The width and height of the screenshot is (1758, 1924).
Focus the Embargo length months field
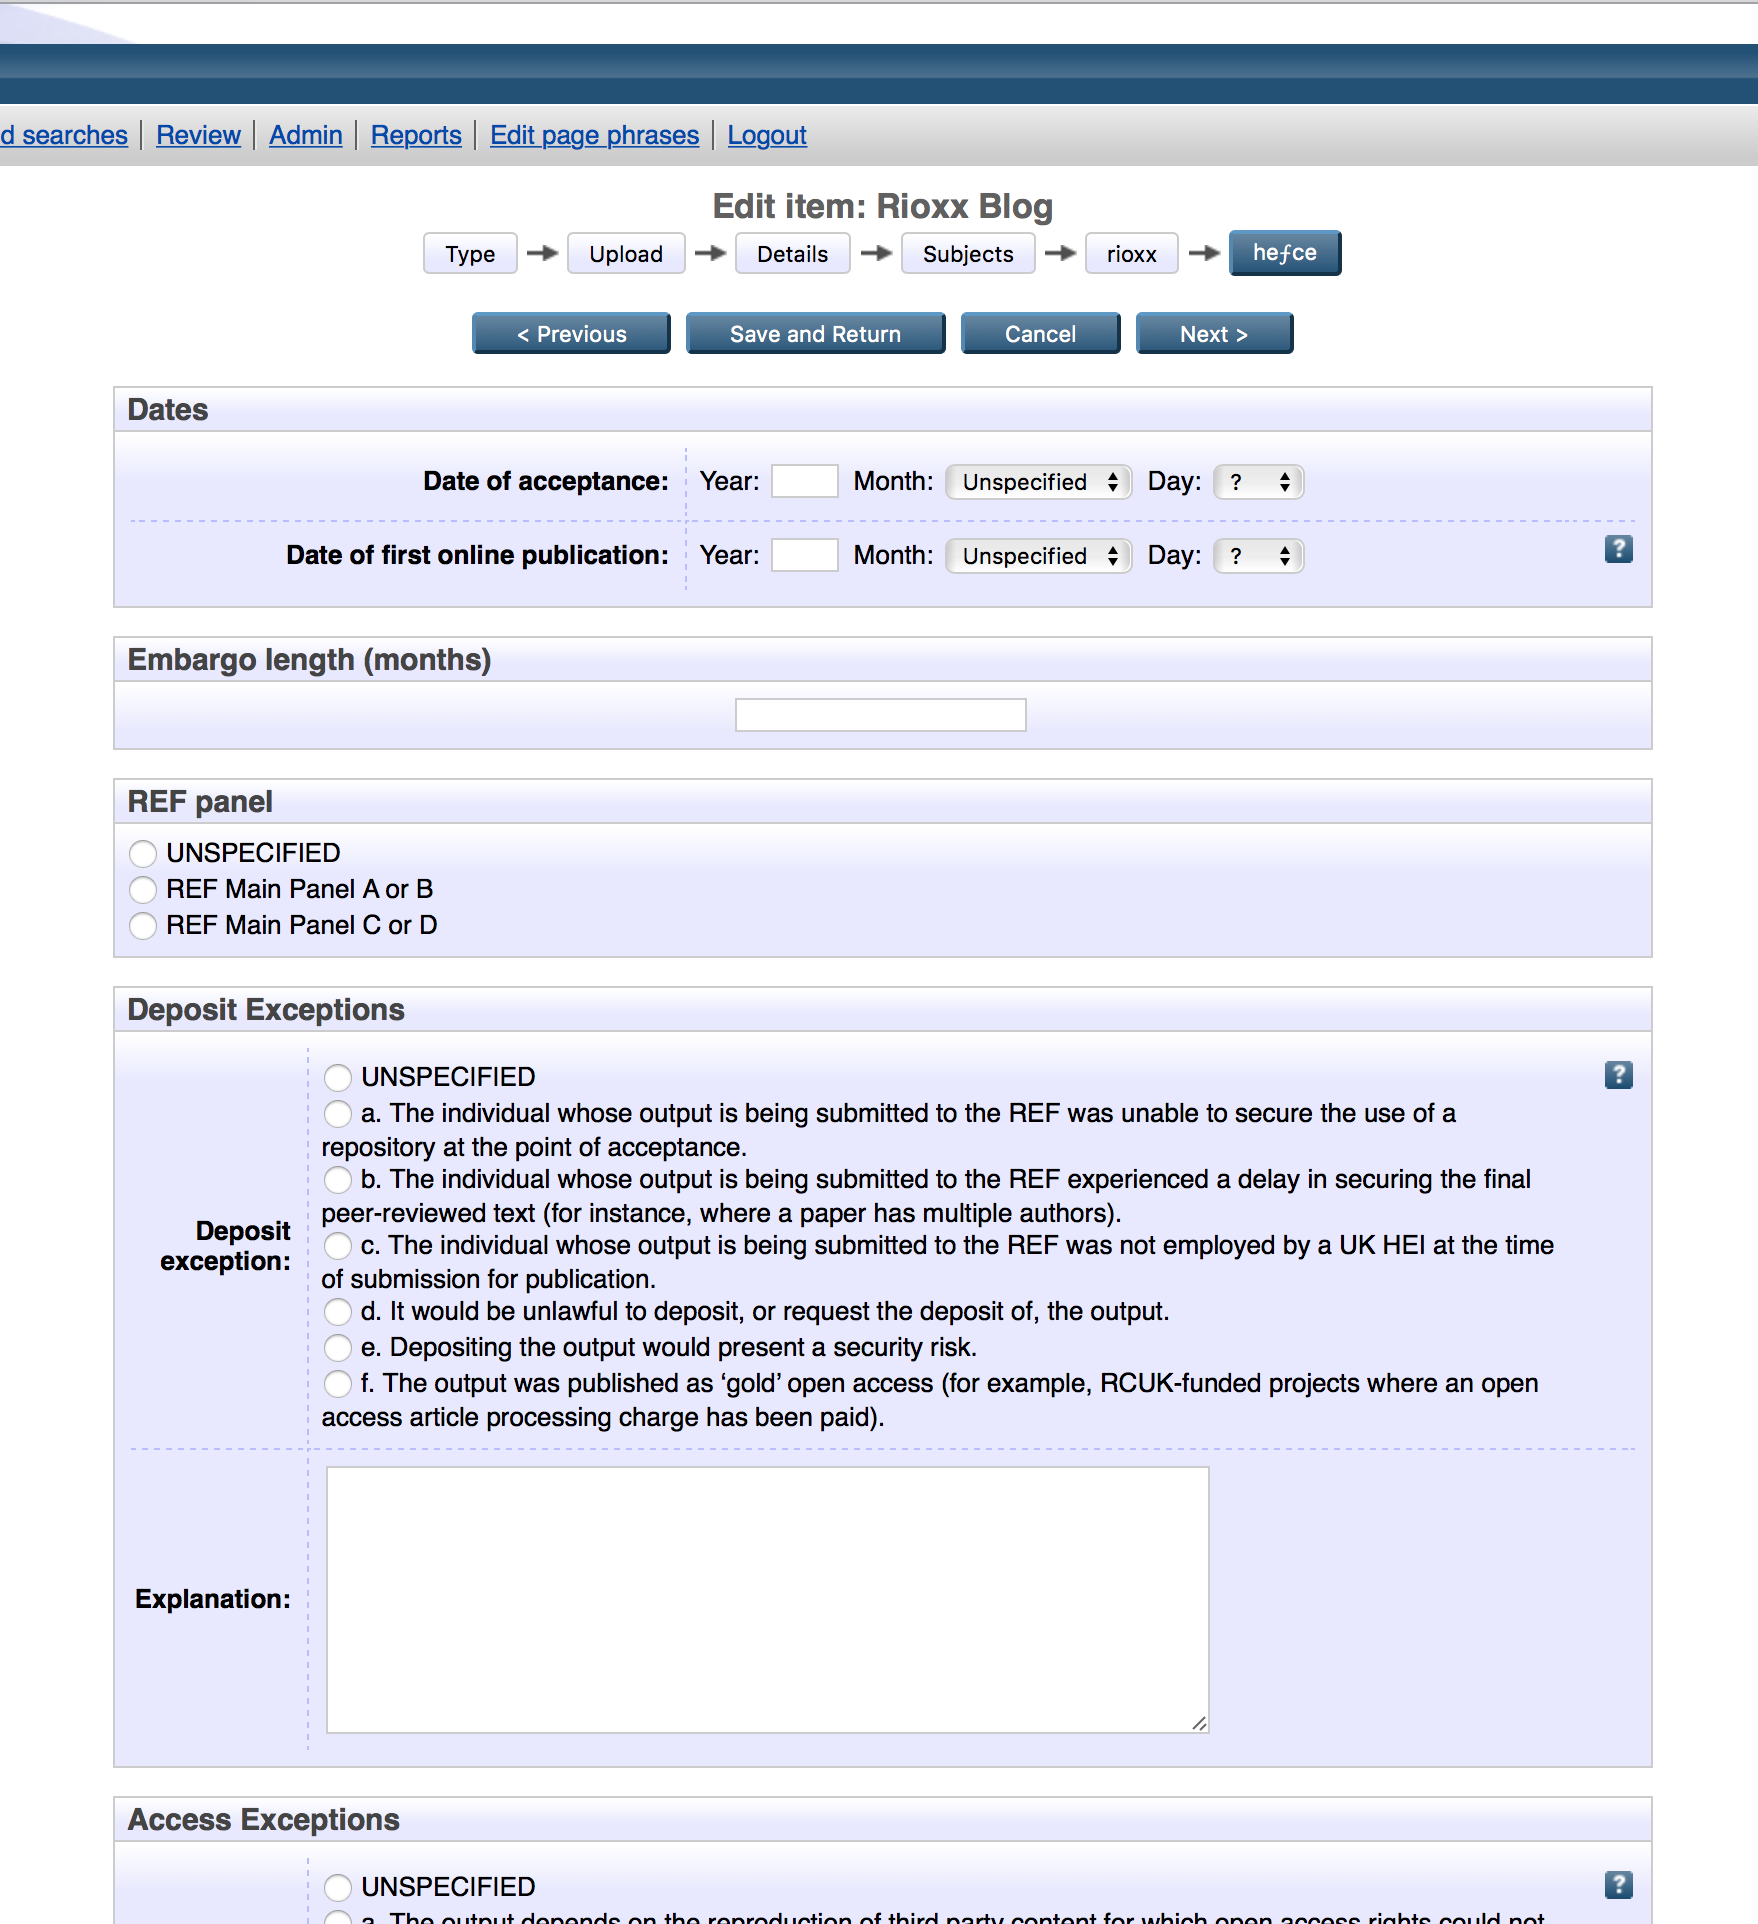tap(880, 715)
